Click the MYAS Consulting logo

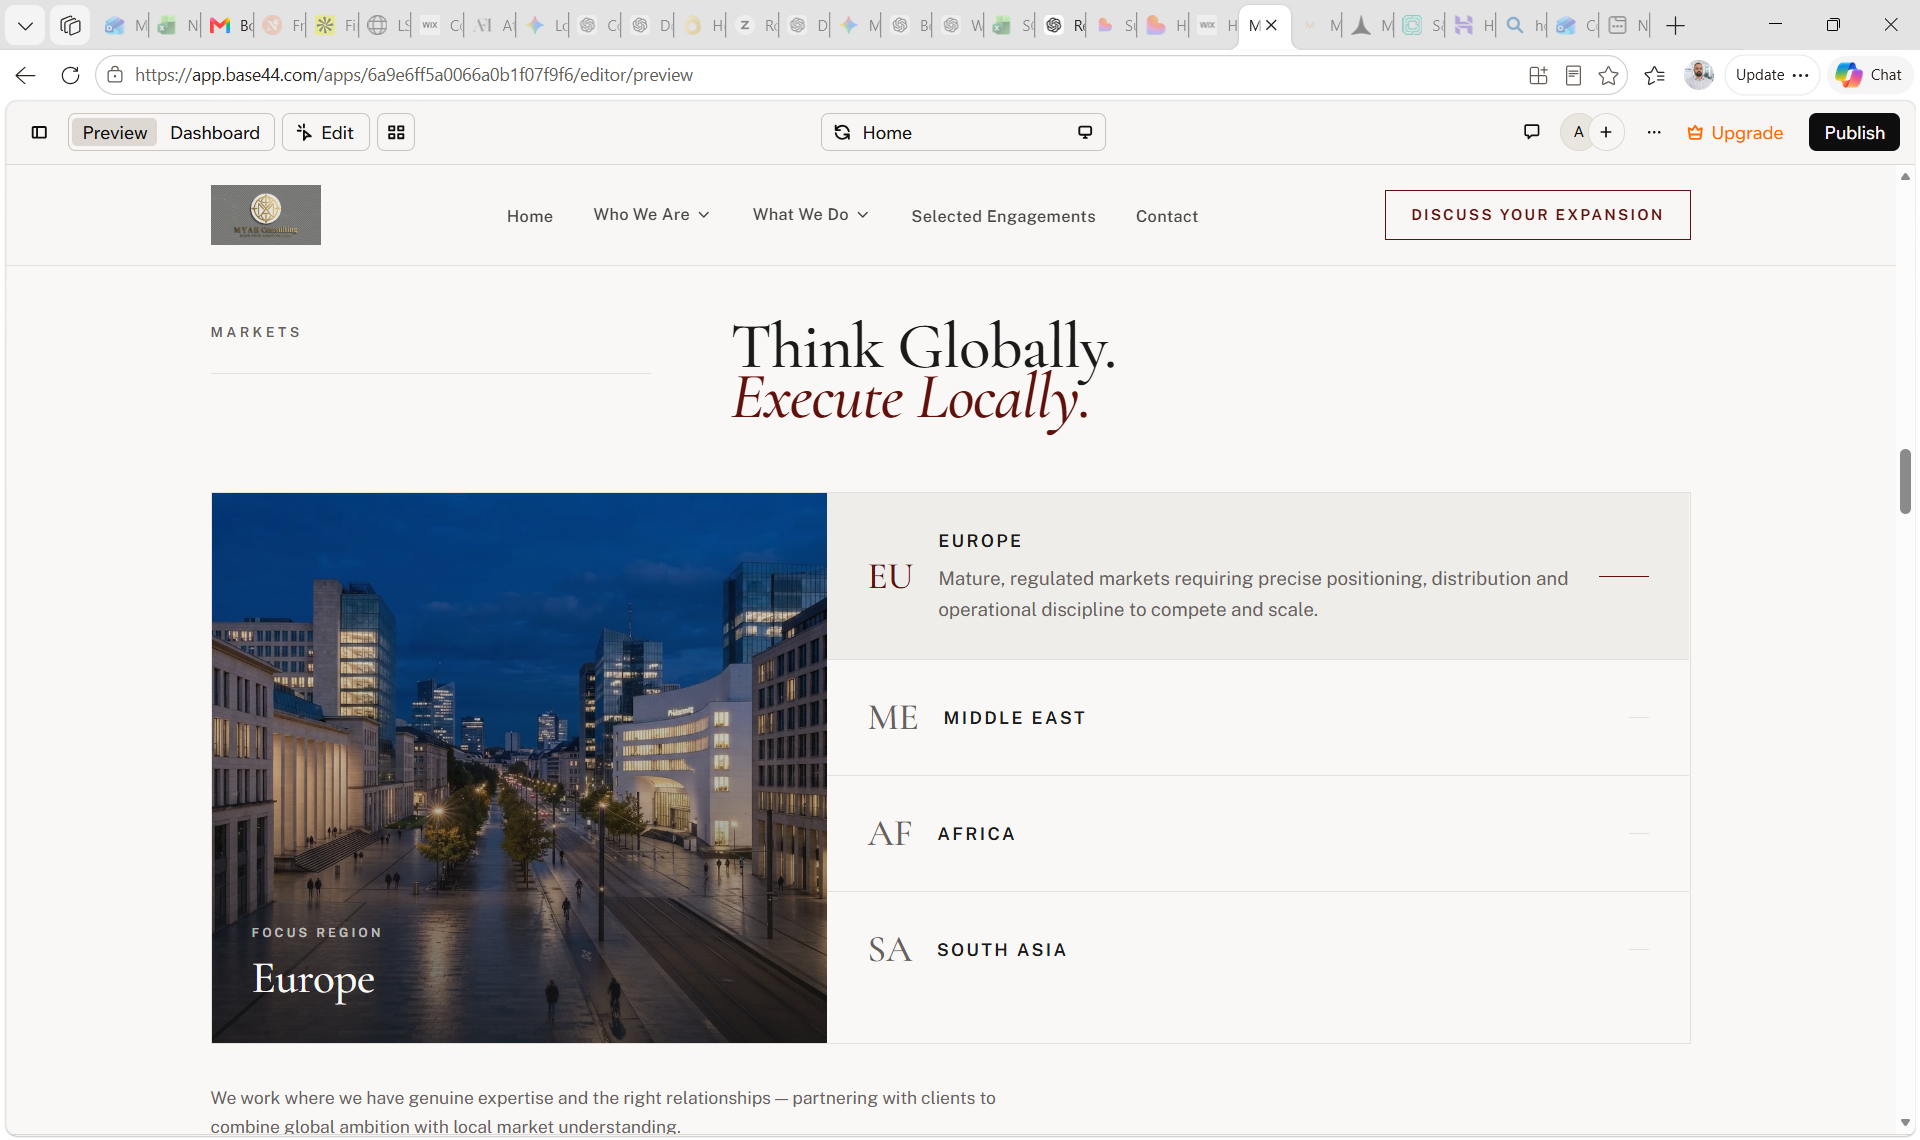(x=265, y=215)
